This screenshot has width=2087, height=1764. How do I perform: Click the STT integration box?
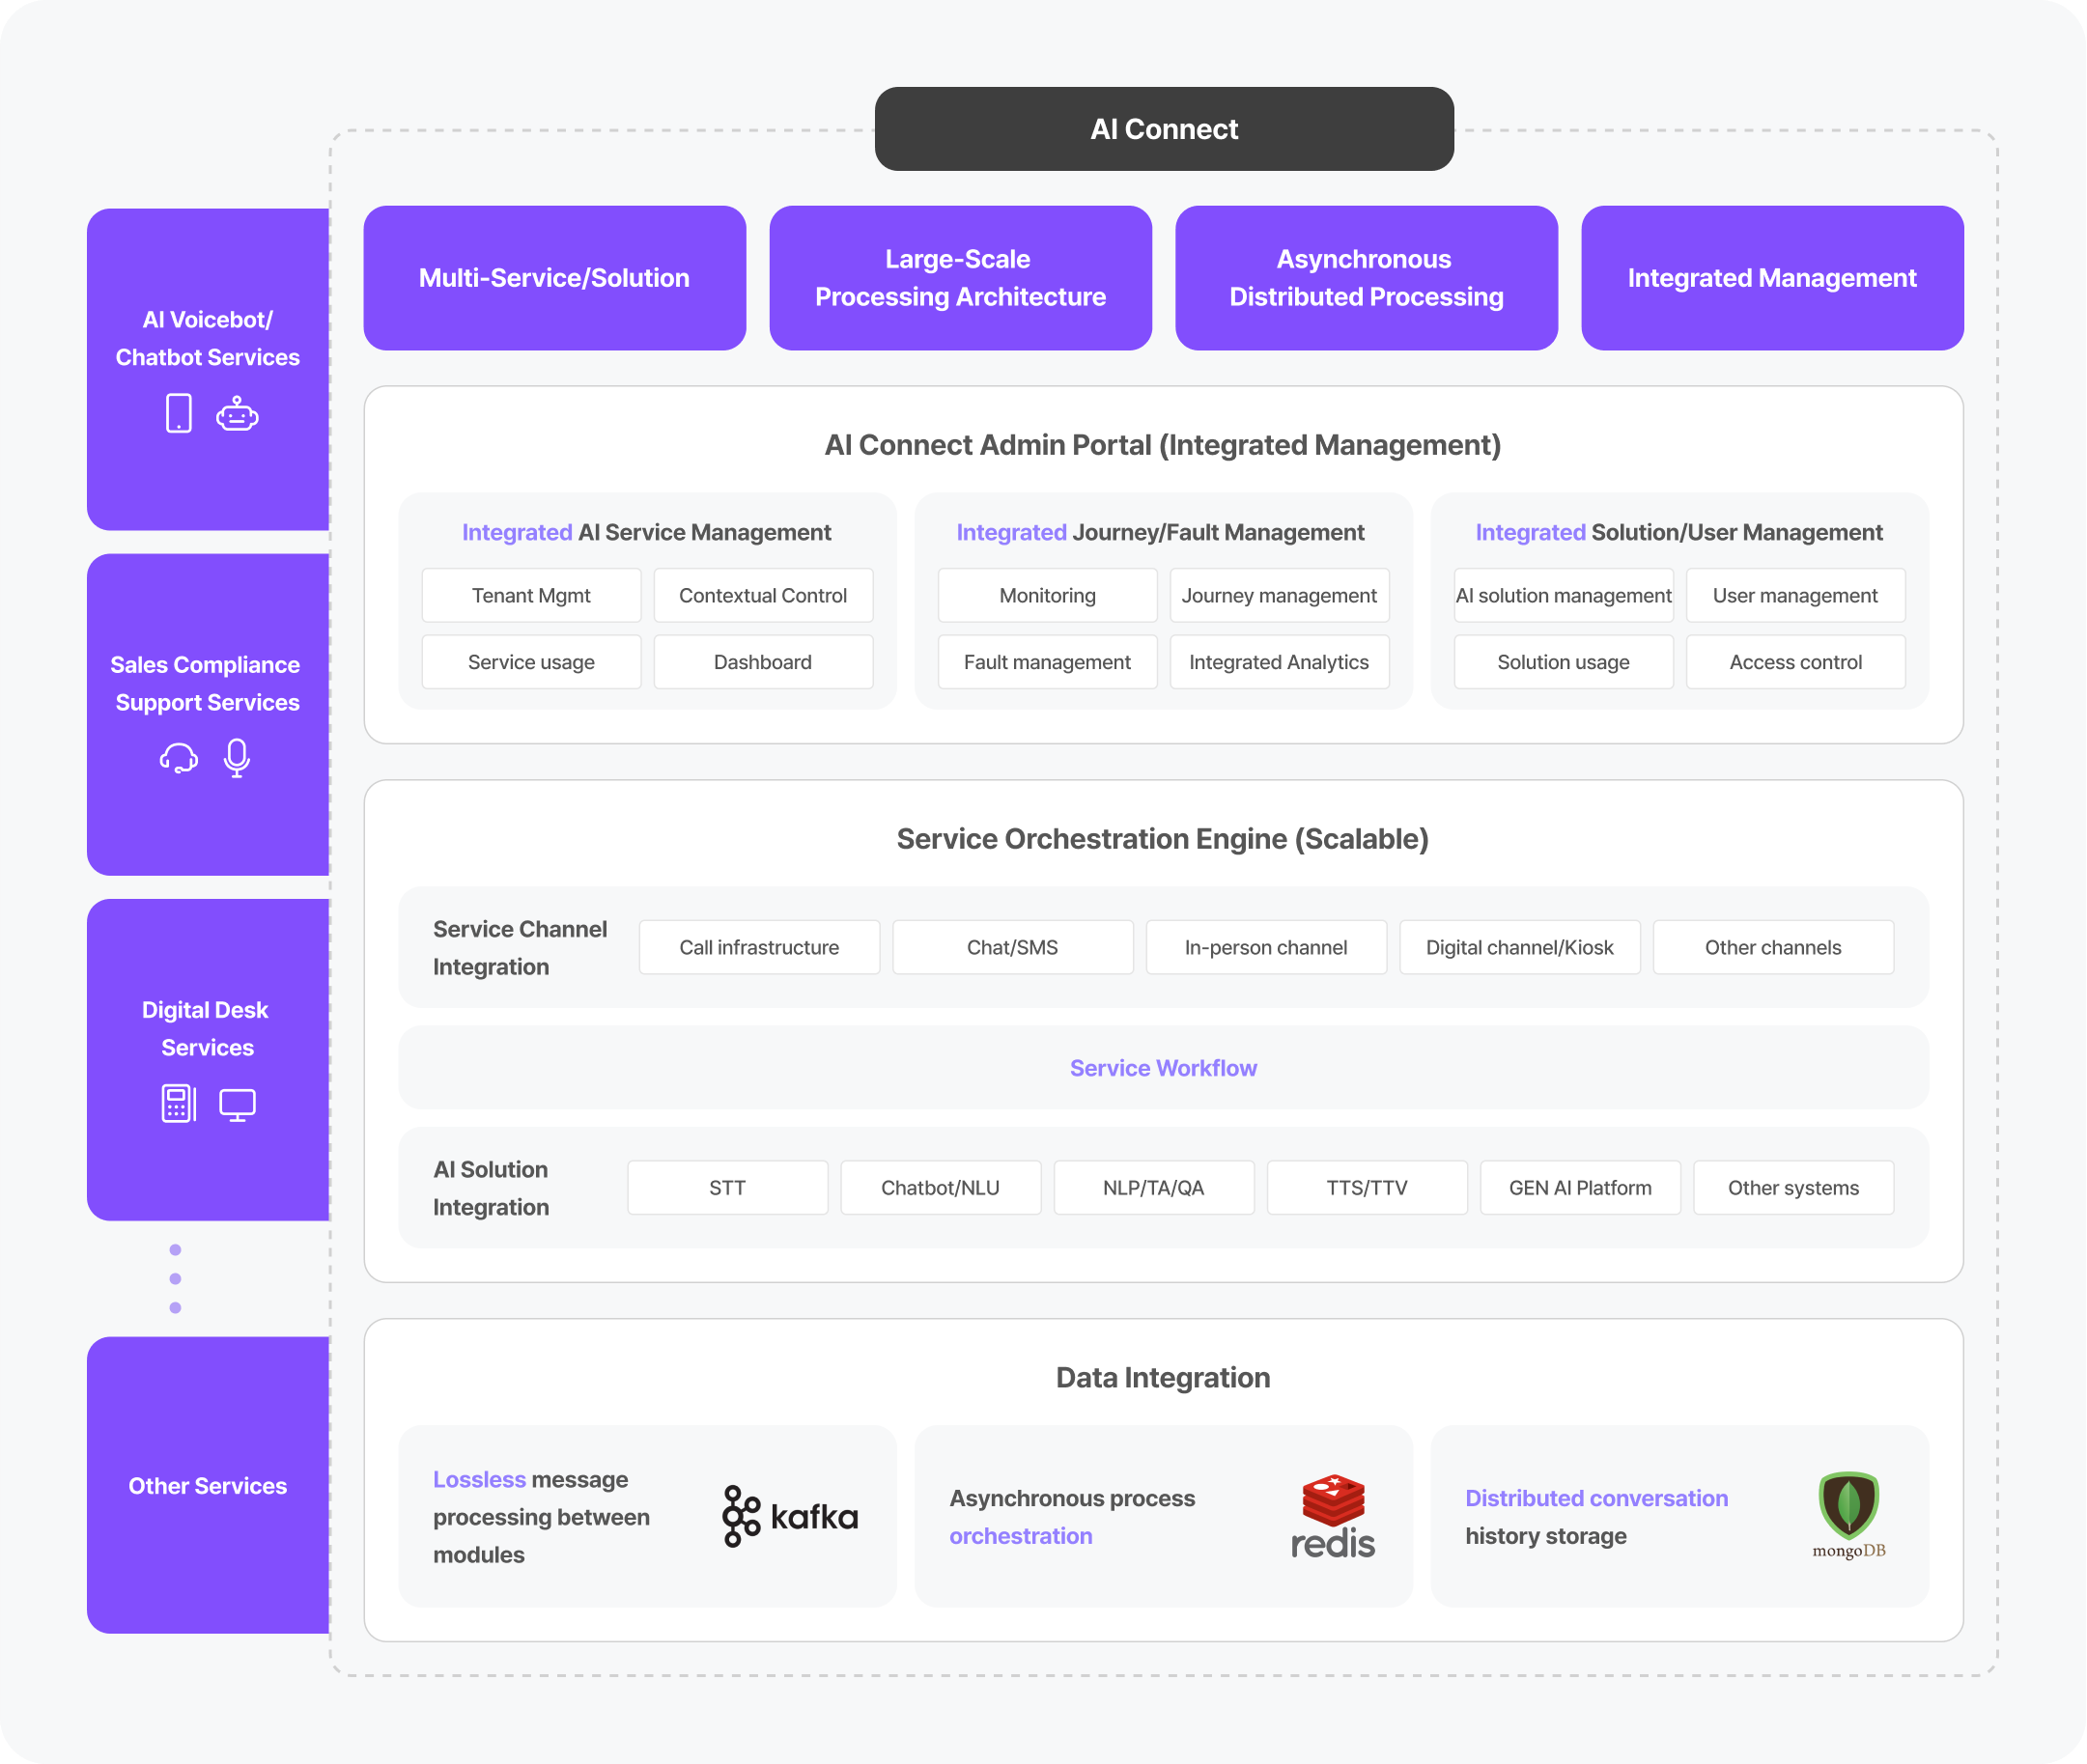pos(727,1188)
